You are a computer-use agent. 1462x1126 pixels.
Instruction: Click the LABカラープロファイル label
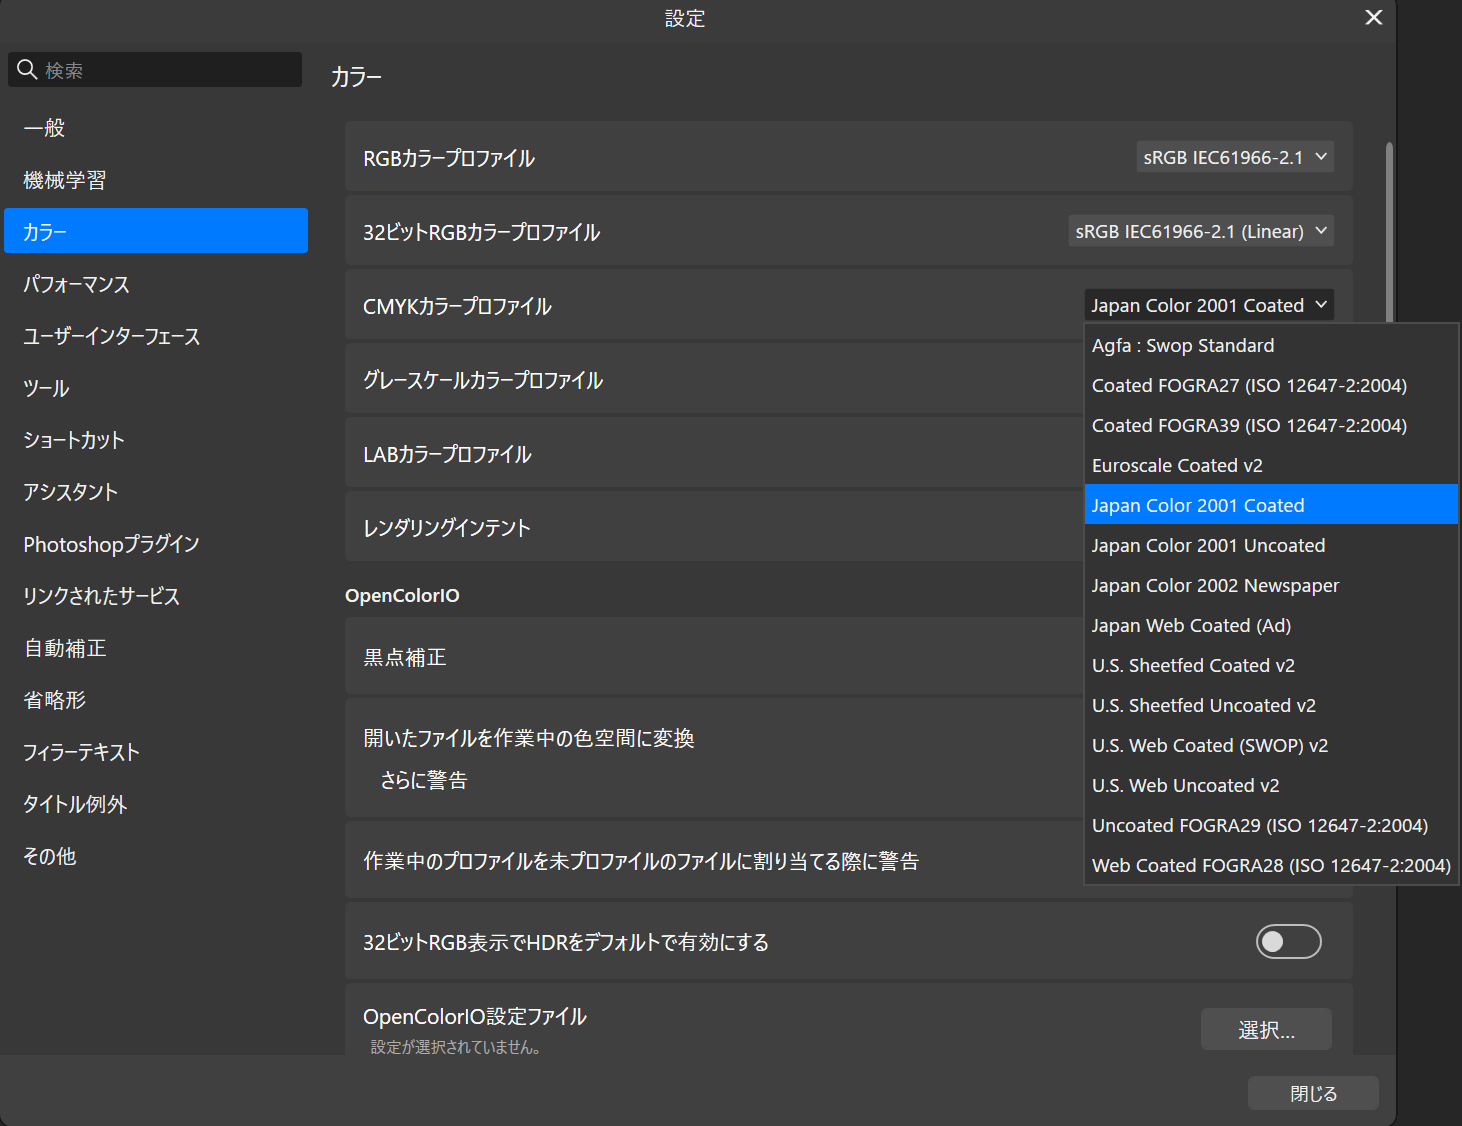click(447, 454)
